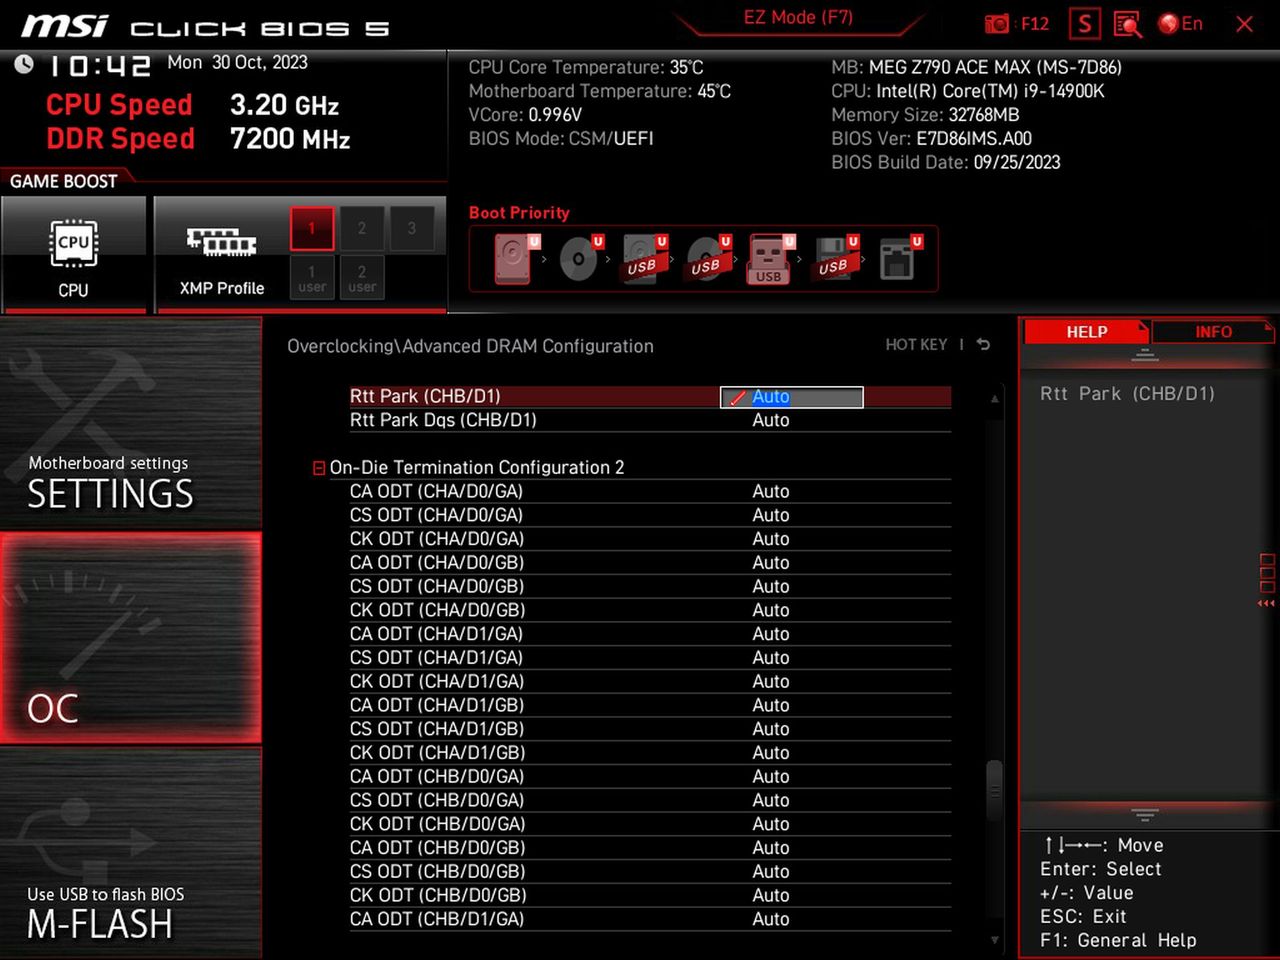
Task: Click the settings list scrollbar thumb
Action: pyautogui.click(x=995, y=790)
